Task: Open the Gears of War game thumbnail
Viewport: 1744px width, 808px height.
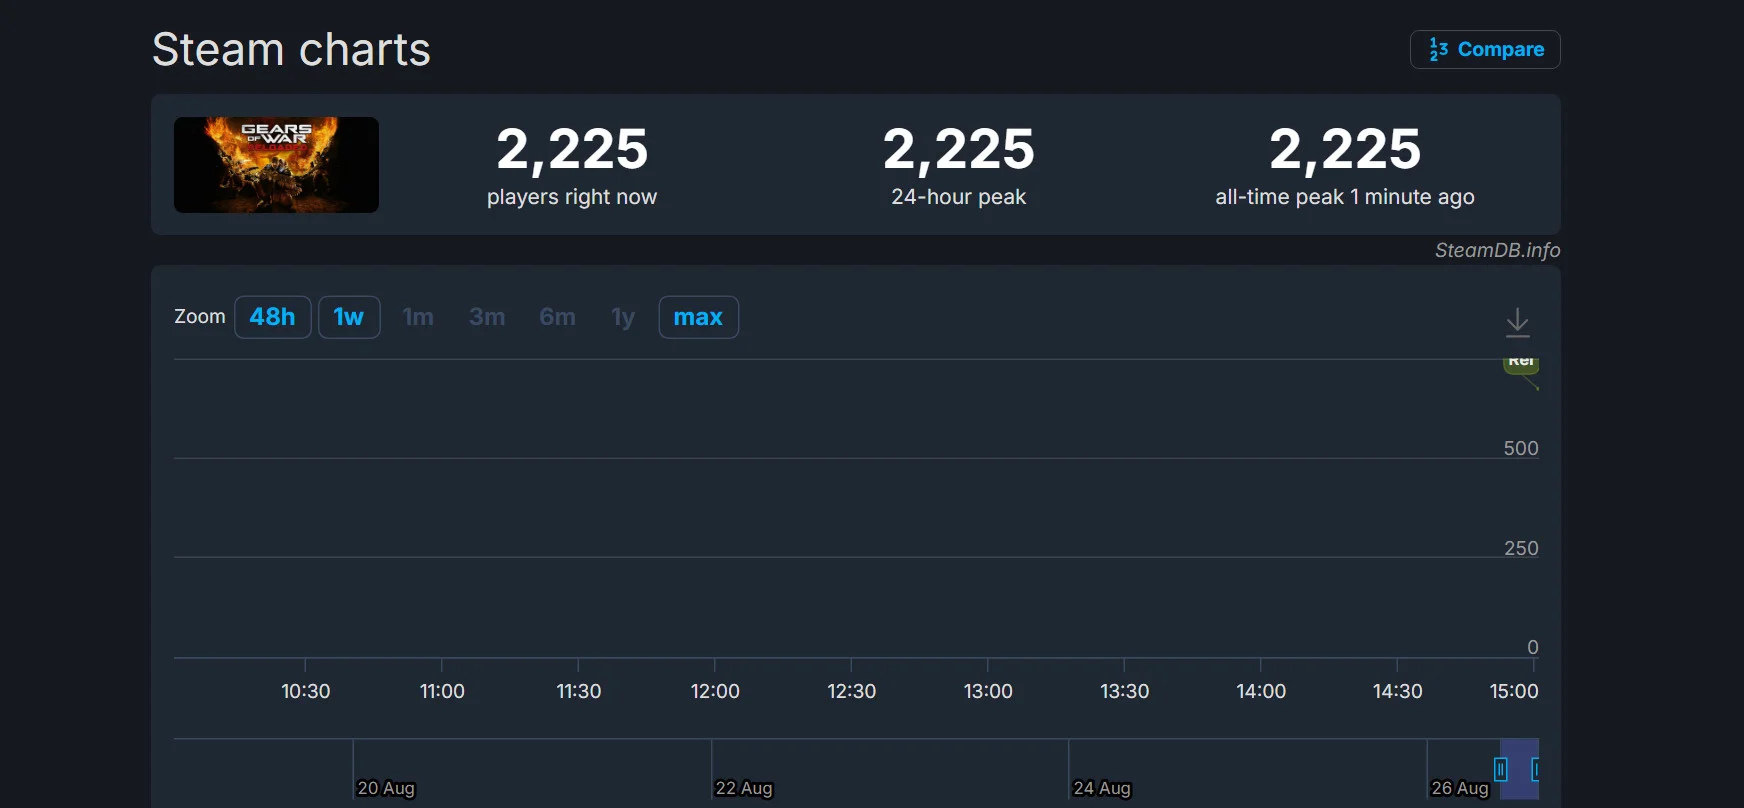Action: [276, 165]
